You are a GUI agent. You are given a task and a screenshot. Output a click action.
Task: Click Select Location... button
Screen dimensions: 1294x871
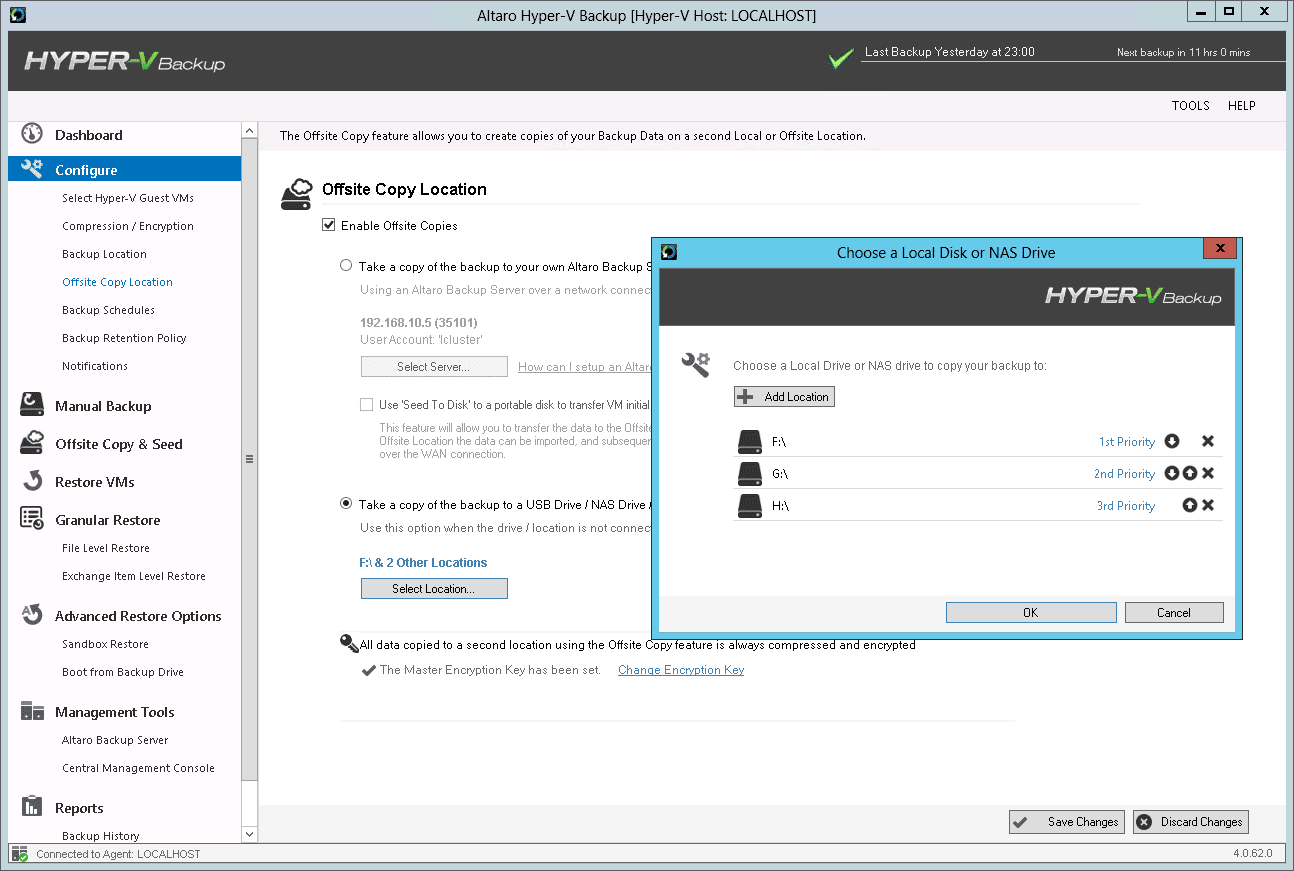point(434,589)
